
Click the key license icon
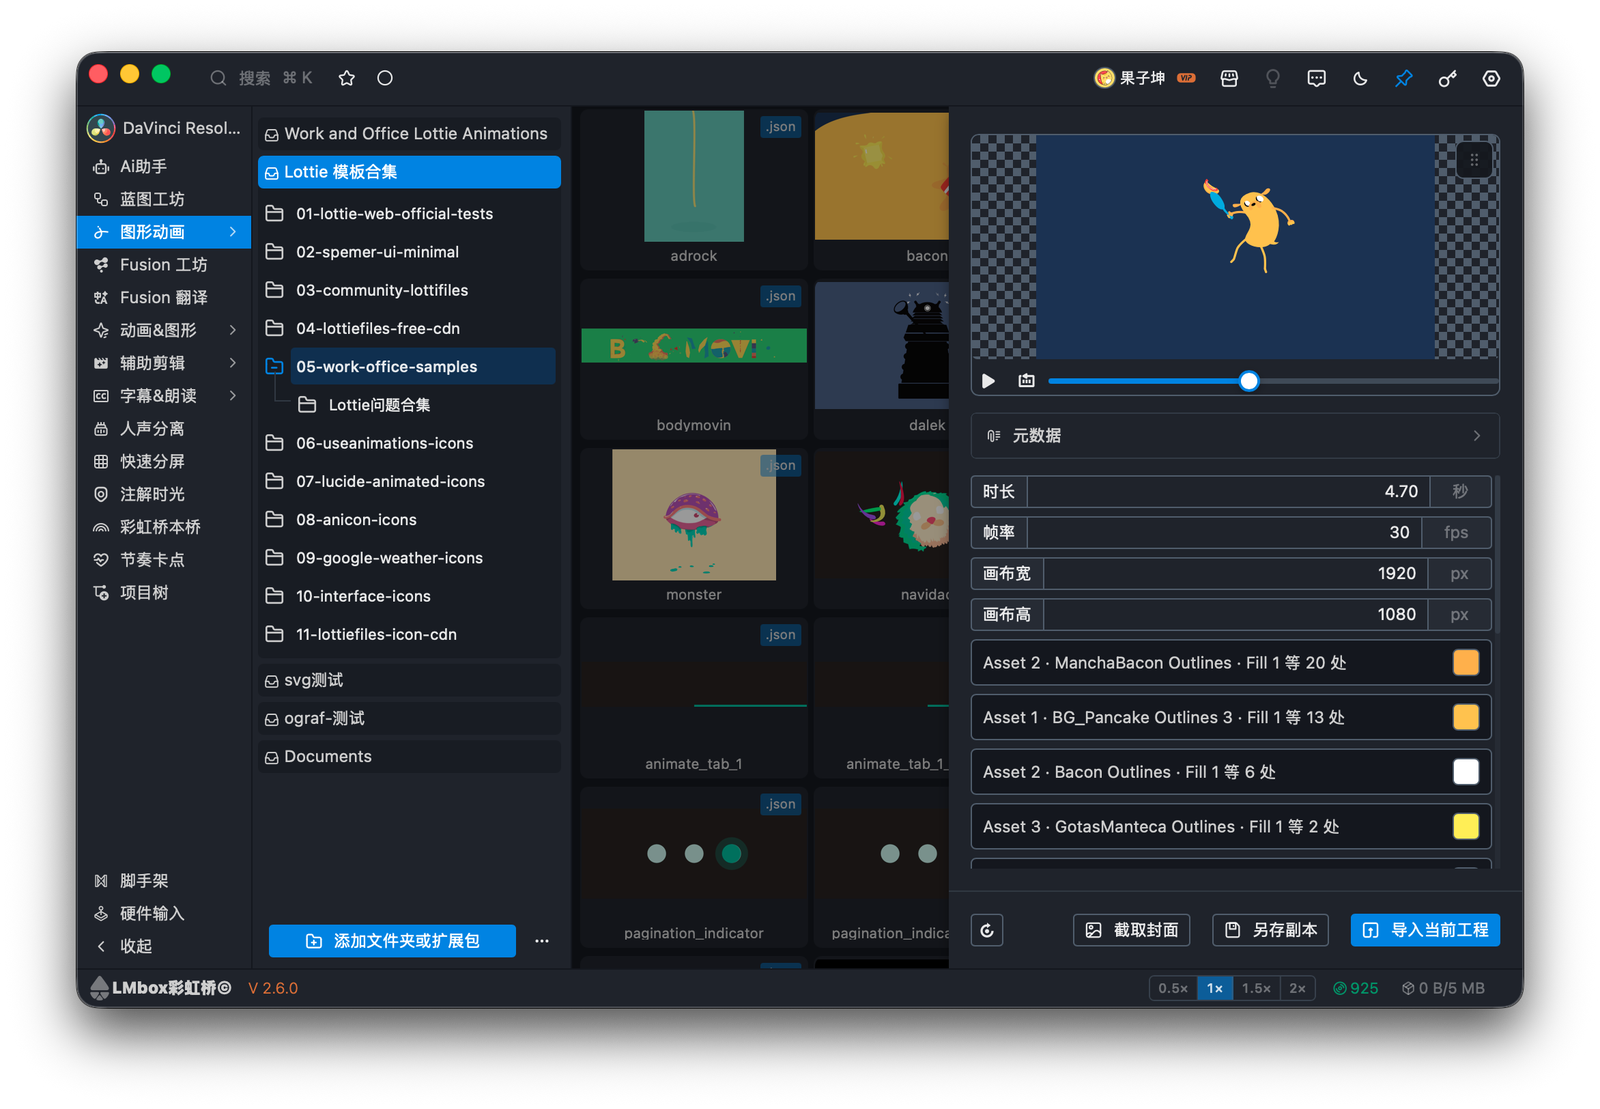(x=1447, y=78)
